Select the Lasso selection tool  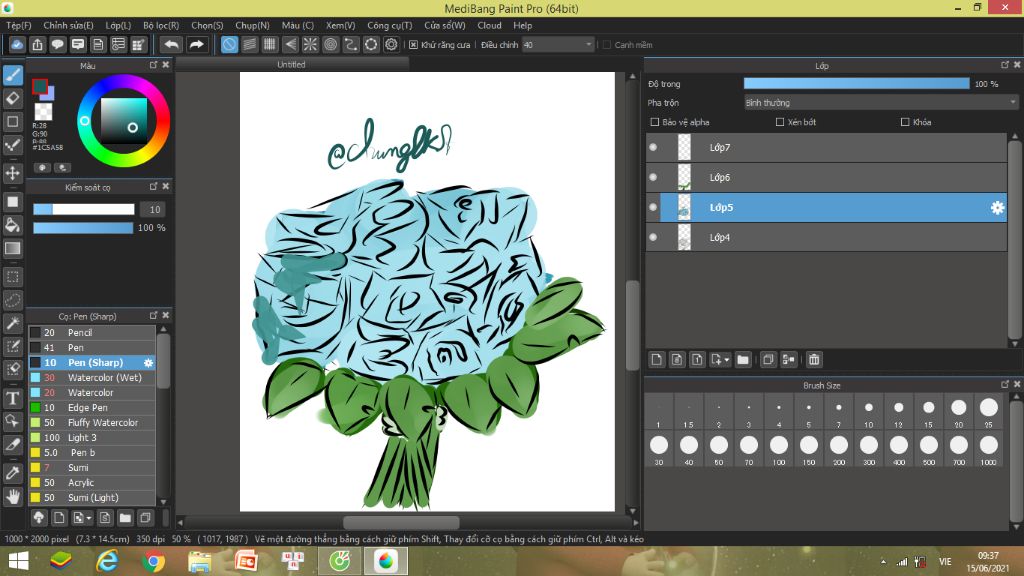(x=12, y=300)
